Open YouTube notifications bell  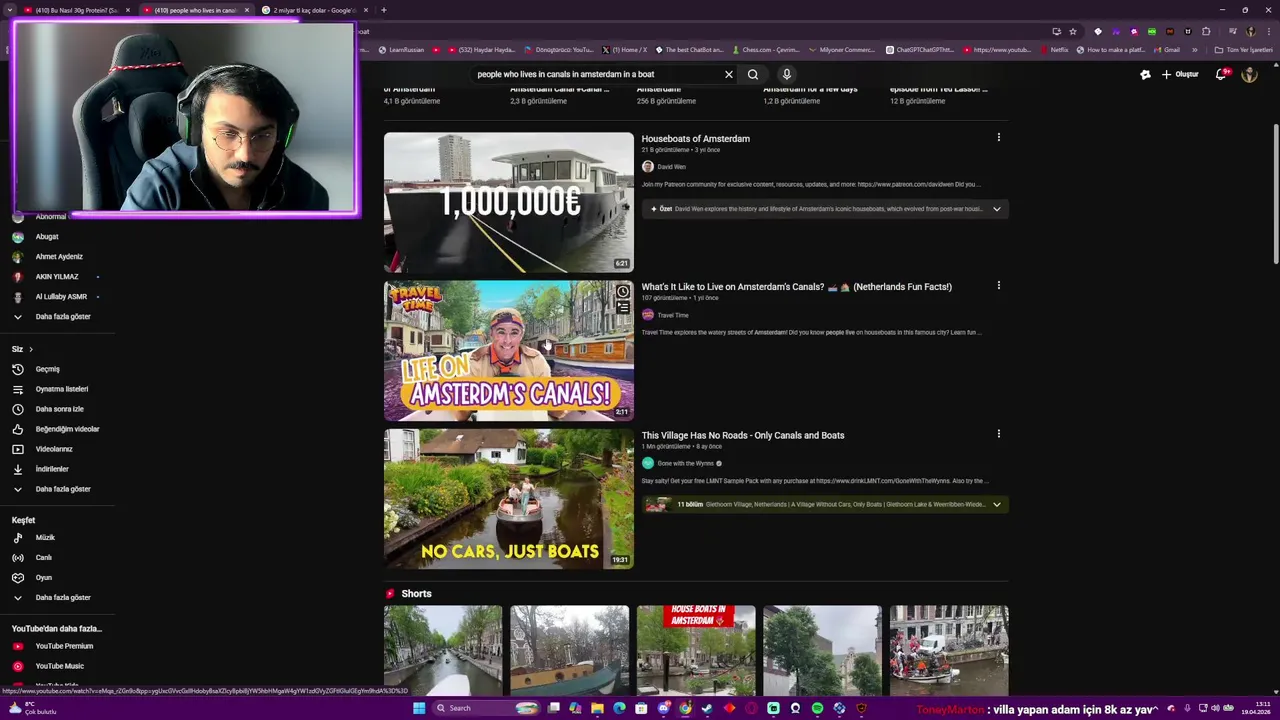(x=1221, y=74)
